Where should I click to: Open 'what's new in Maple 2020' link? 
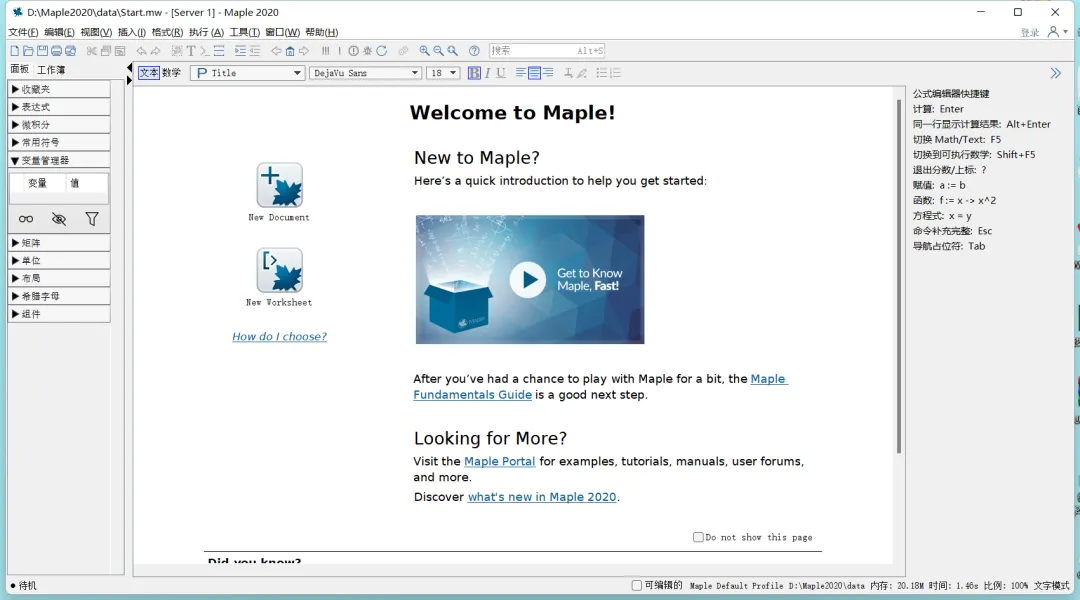[x=542, y=497]
